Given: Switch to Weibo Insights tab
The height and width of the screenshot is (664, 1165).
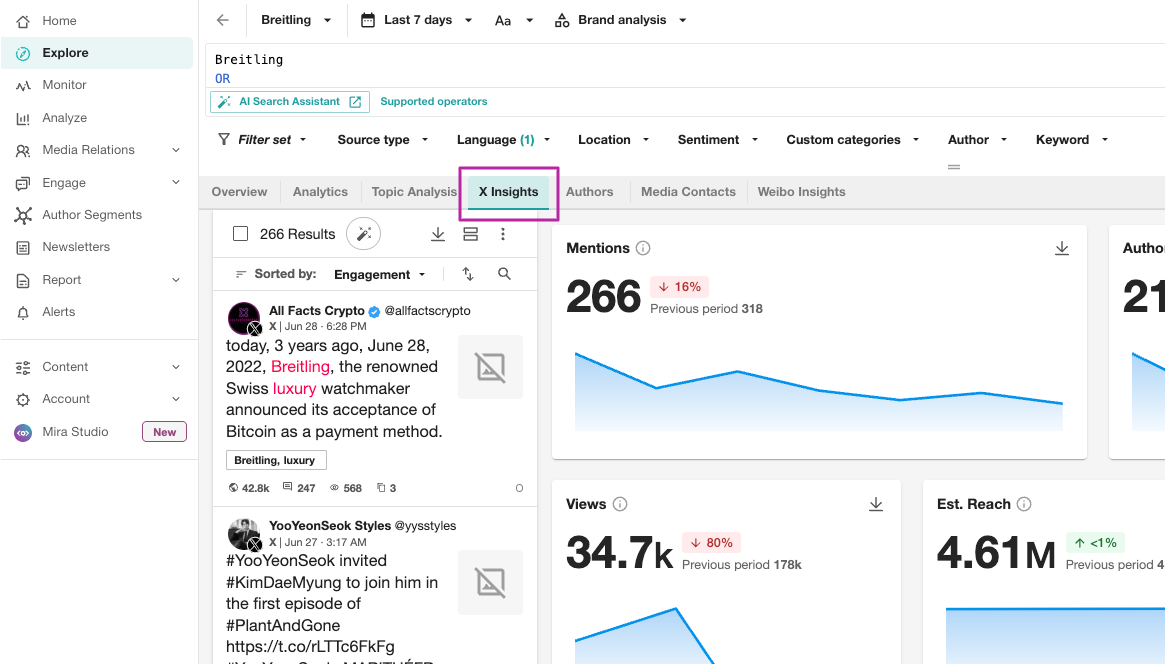Looking at the screenshot, I should pyautogui.click(x=801, y=192).
